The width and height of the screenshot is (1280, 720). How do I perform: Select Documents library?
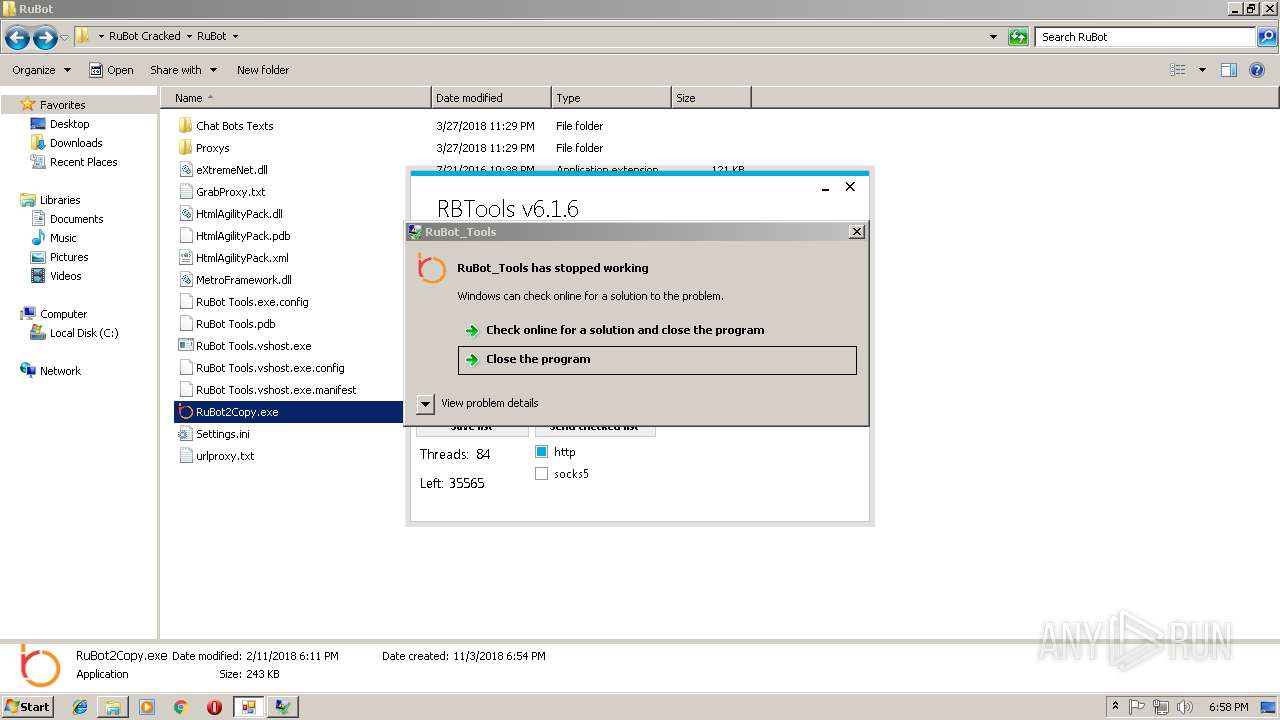tap(76, 219)
